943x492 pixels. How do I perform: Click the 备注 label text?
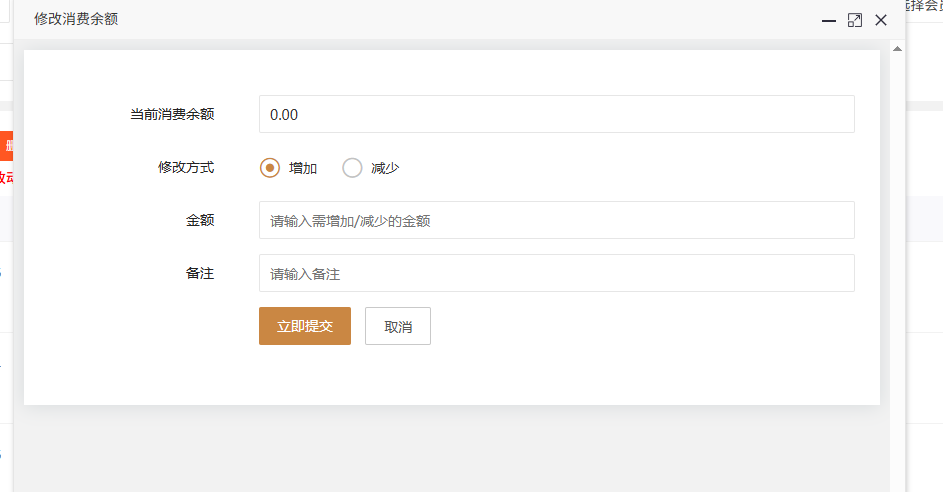pyautogui.click(x=200, y=273)
